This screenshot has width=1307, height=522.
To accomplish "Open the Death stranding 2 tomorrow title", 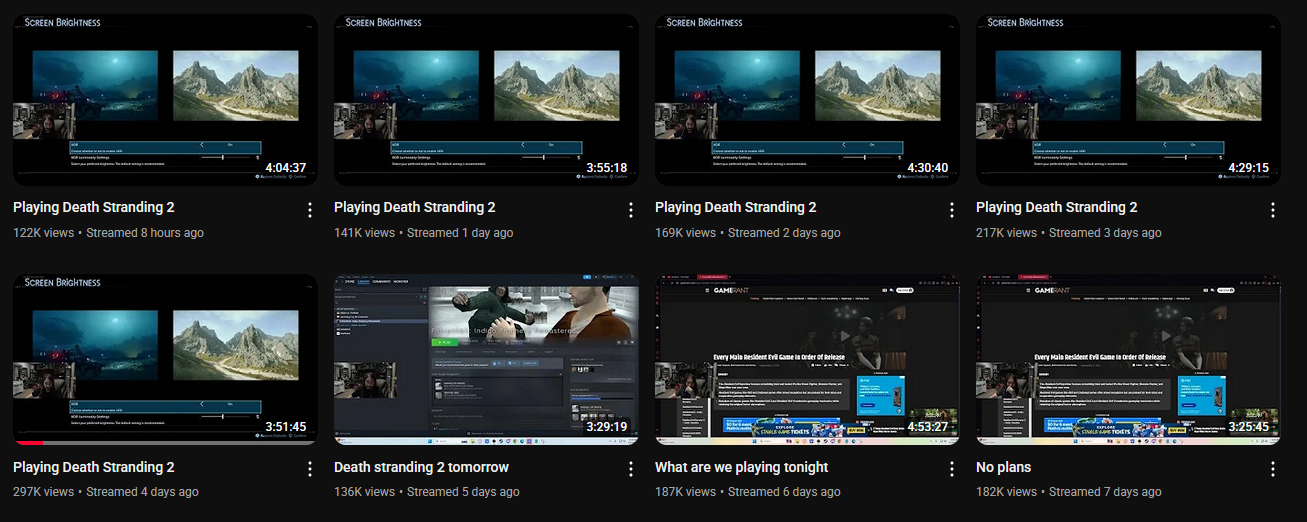I will click(421, 467).
